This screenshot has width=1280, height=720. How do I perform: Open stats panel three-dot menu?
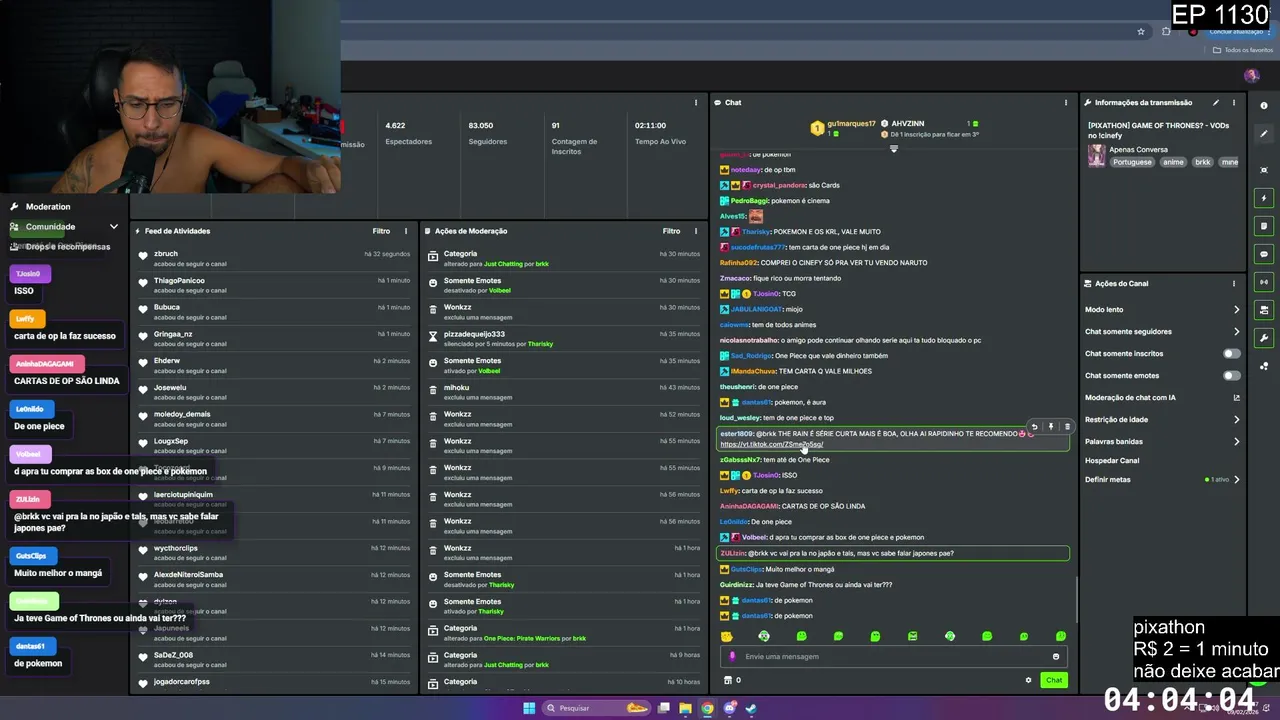pyautogui.click(x=695, y=102)
